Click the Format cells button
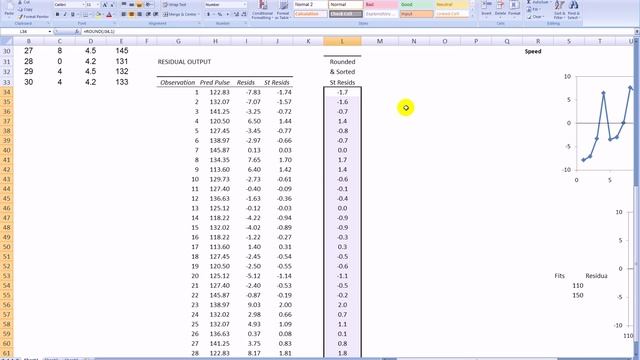The width and height of the screenshot is (640, 360). (x=514, y=9)
